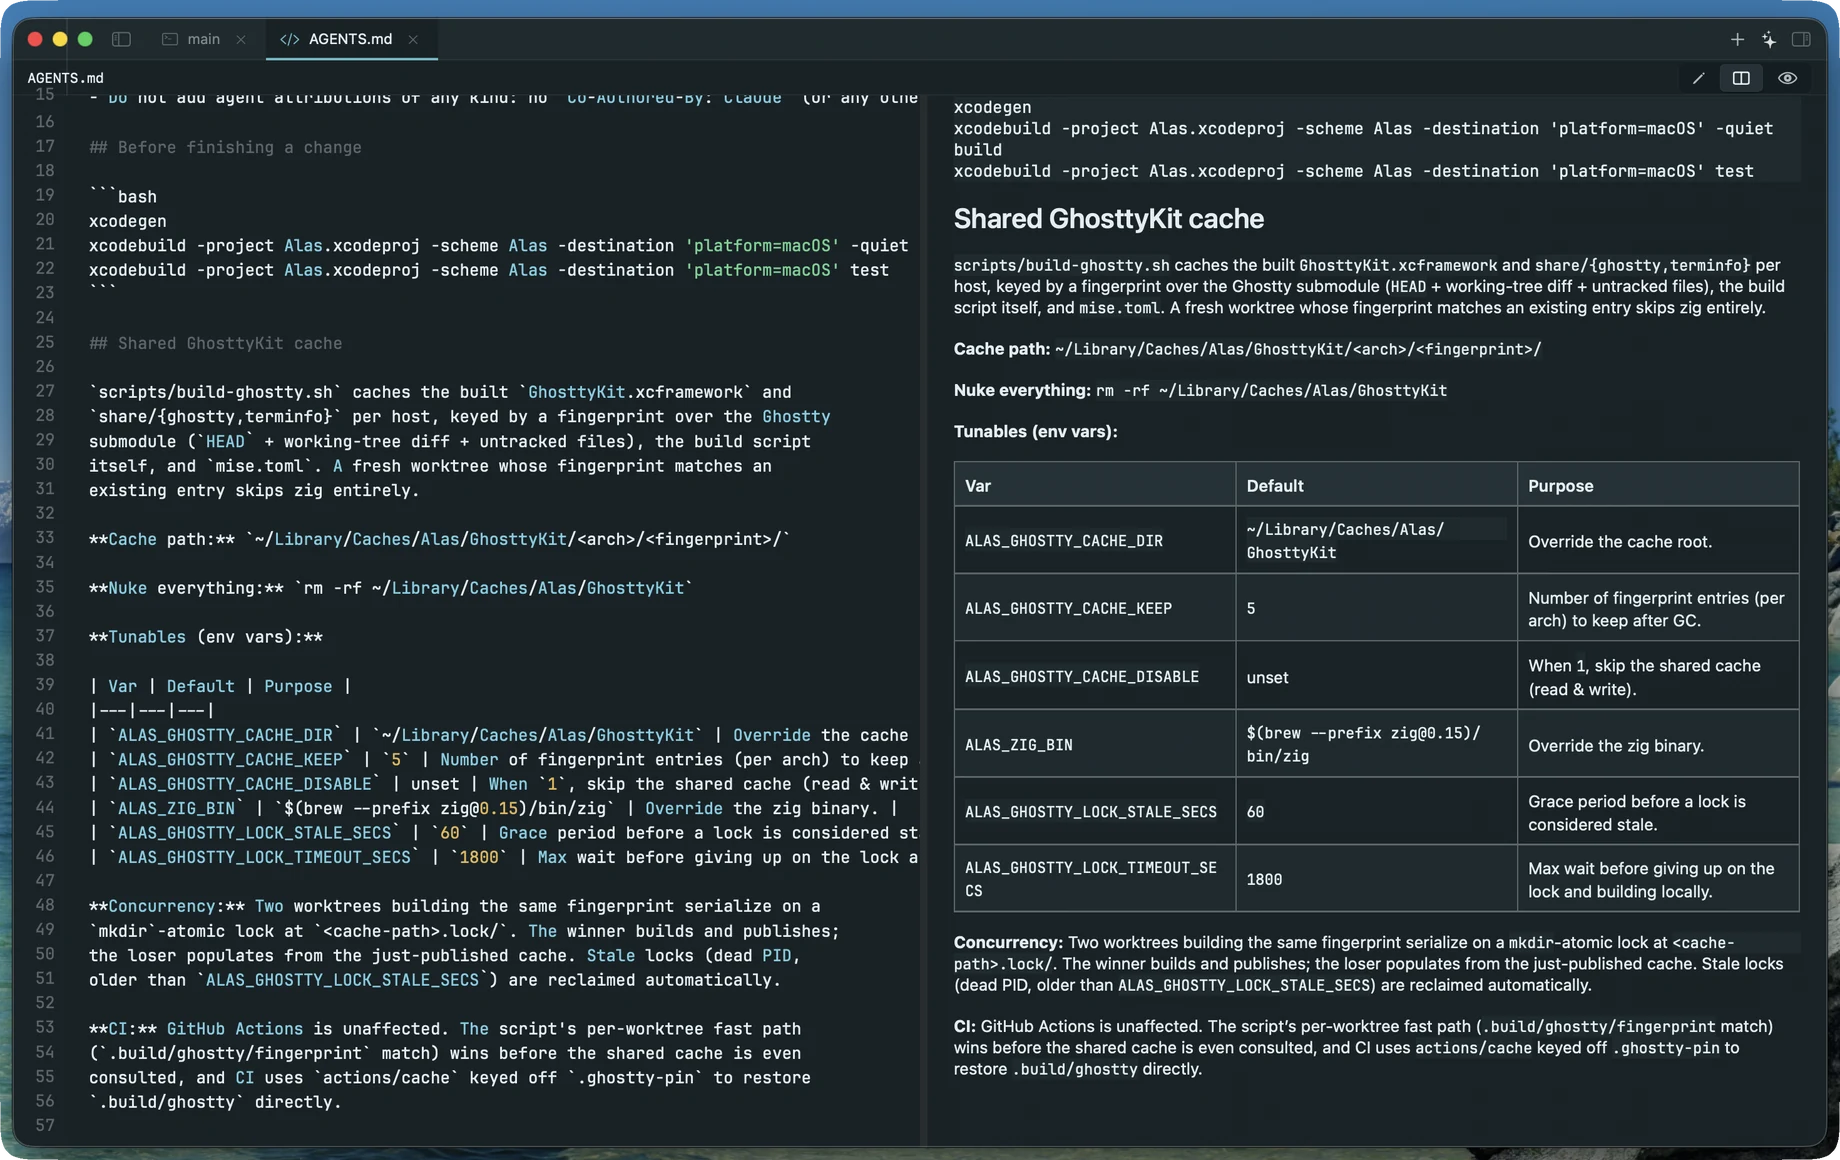Screen dimensions: 1840x1160
Task: Switch to the main tab
Action: pos(203,39)
